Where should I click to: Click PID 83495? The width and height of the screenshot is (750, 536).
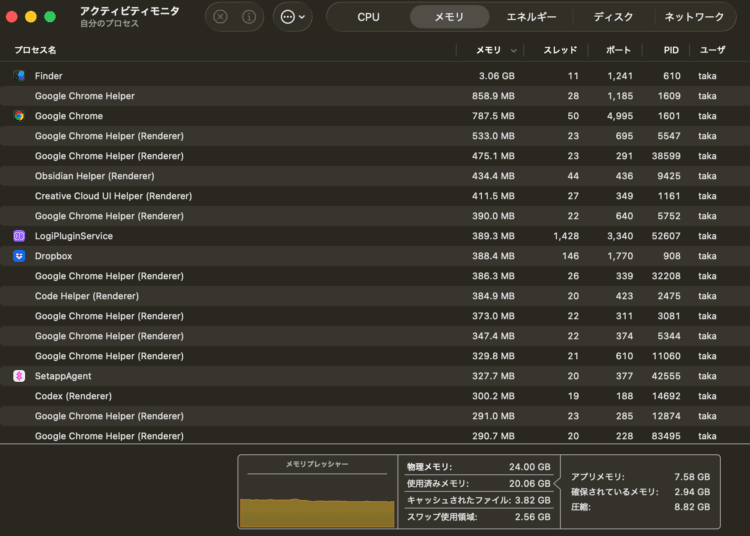[x=666, y=436]
